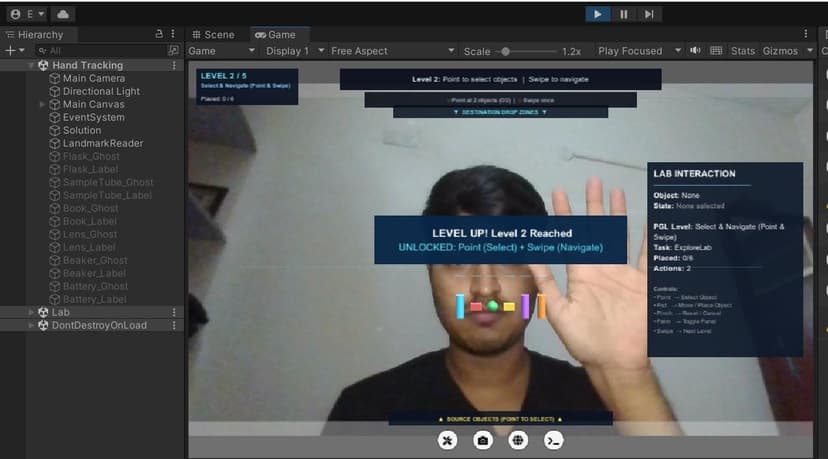Click the LEVEL UP notification banner
Viewport: 828px width, 459px height.
click(x=501, y=240)
